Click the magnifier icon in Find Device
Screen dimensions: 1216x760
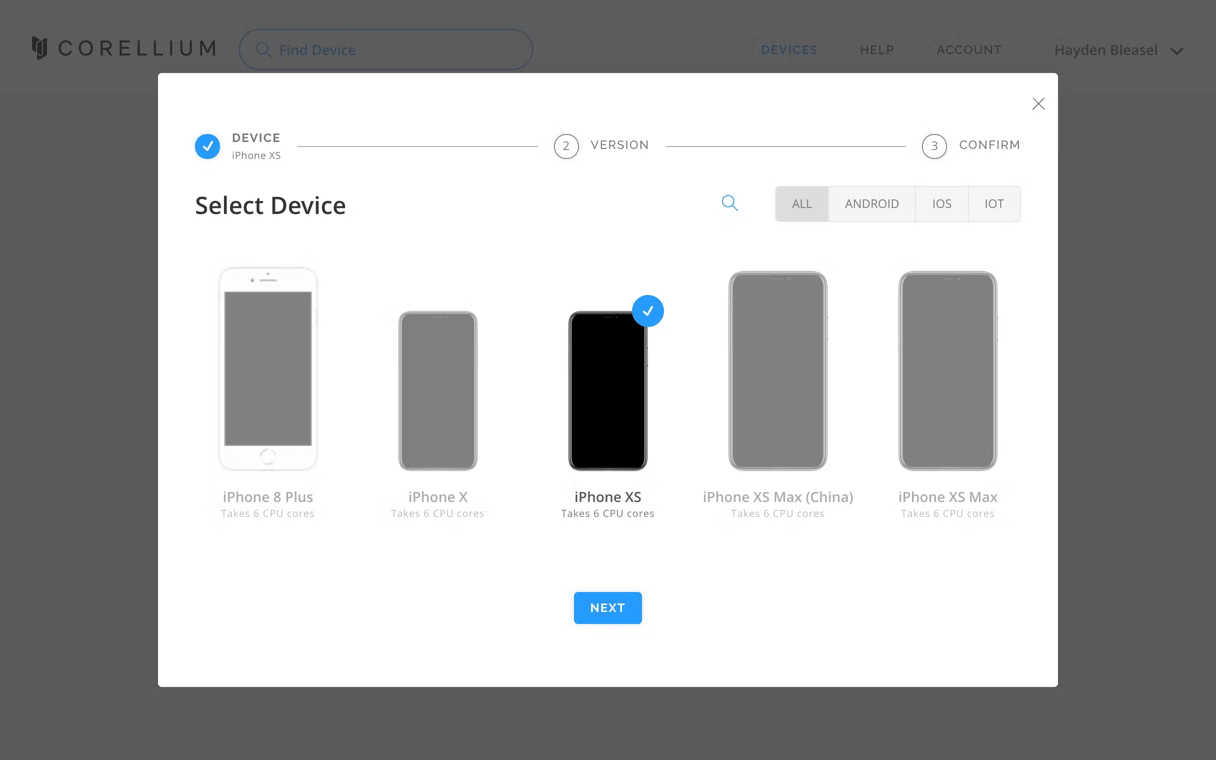263,50
